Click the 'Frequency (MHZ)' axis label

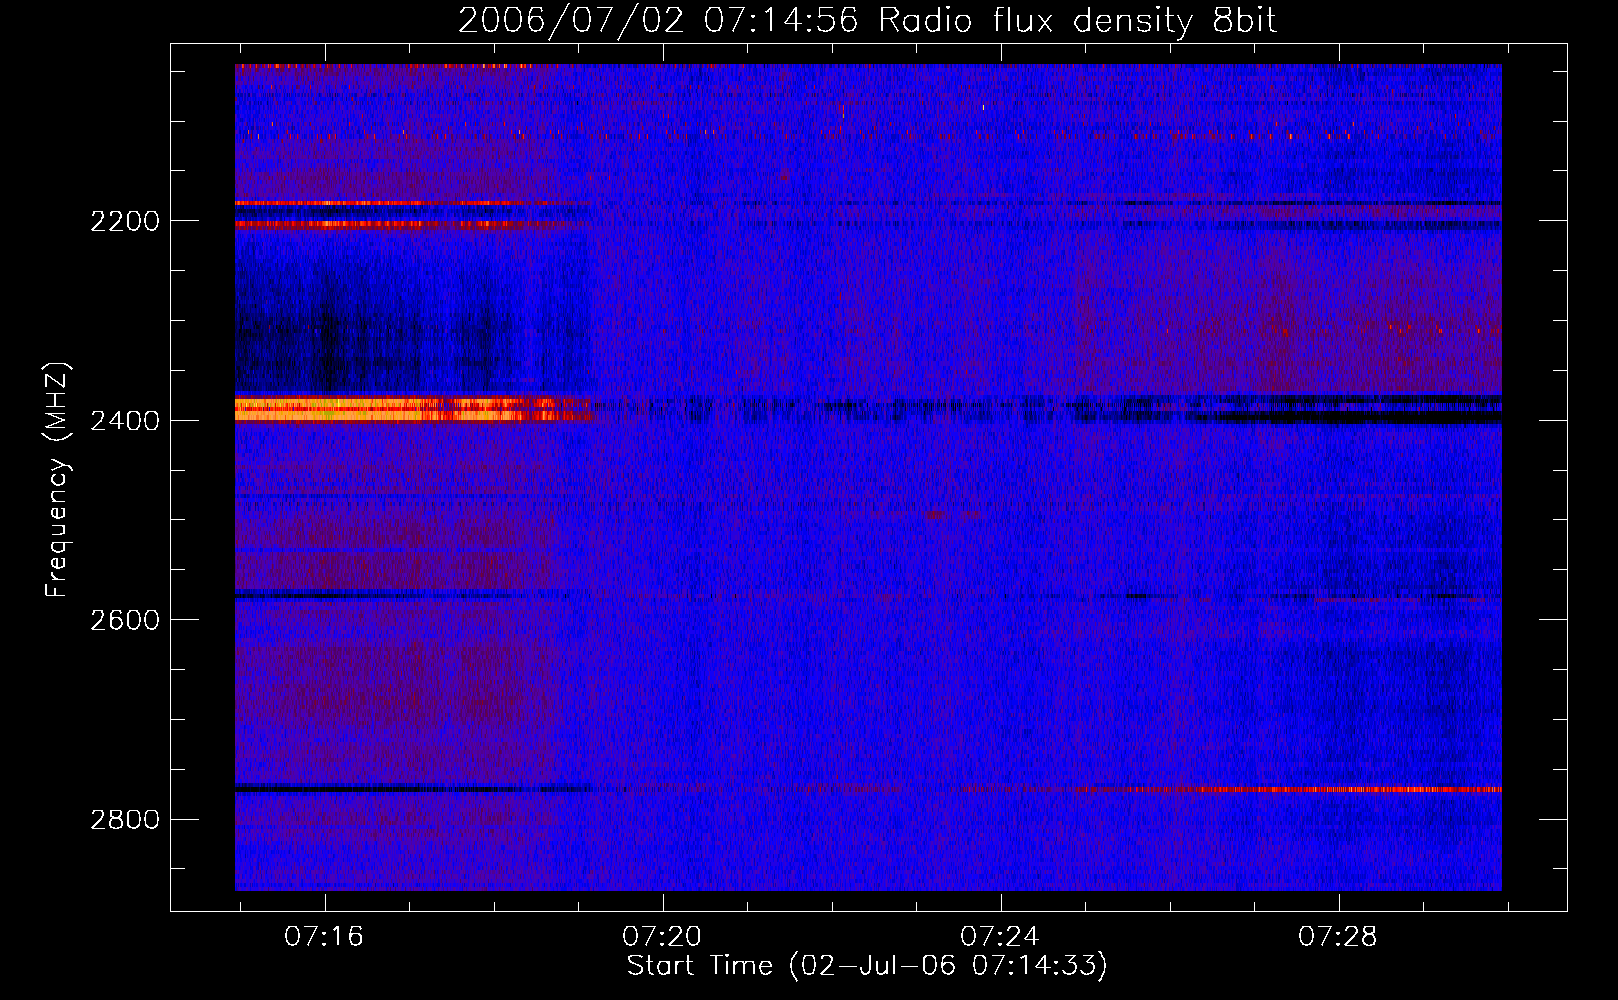click(x=57, y=480)
